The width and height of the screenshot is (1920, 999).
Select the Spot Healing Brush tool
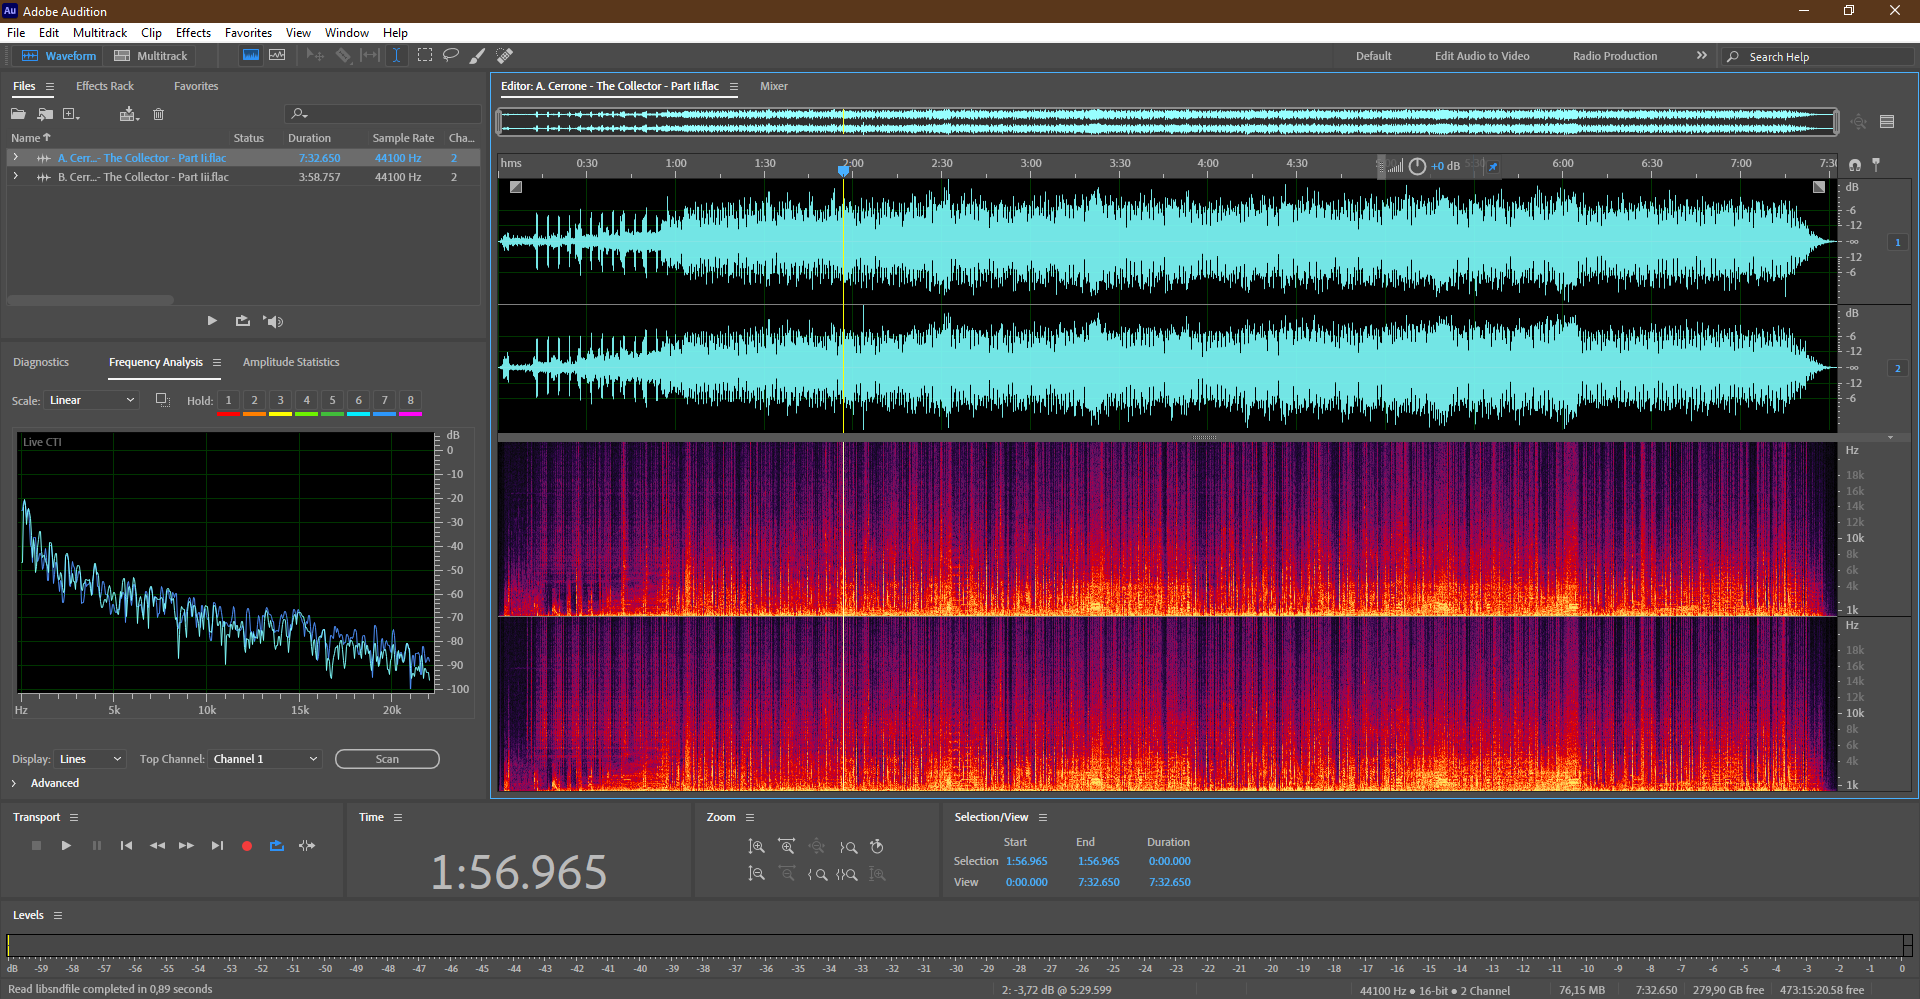(x=505, y=56)
